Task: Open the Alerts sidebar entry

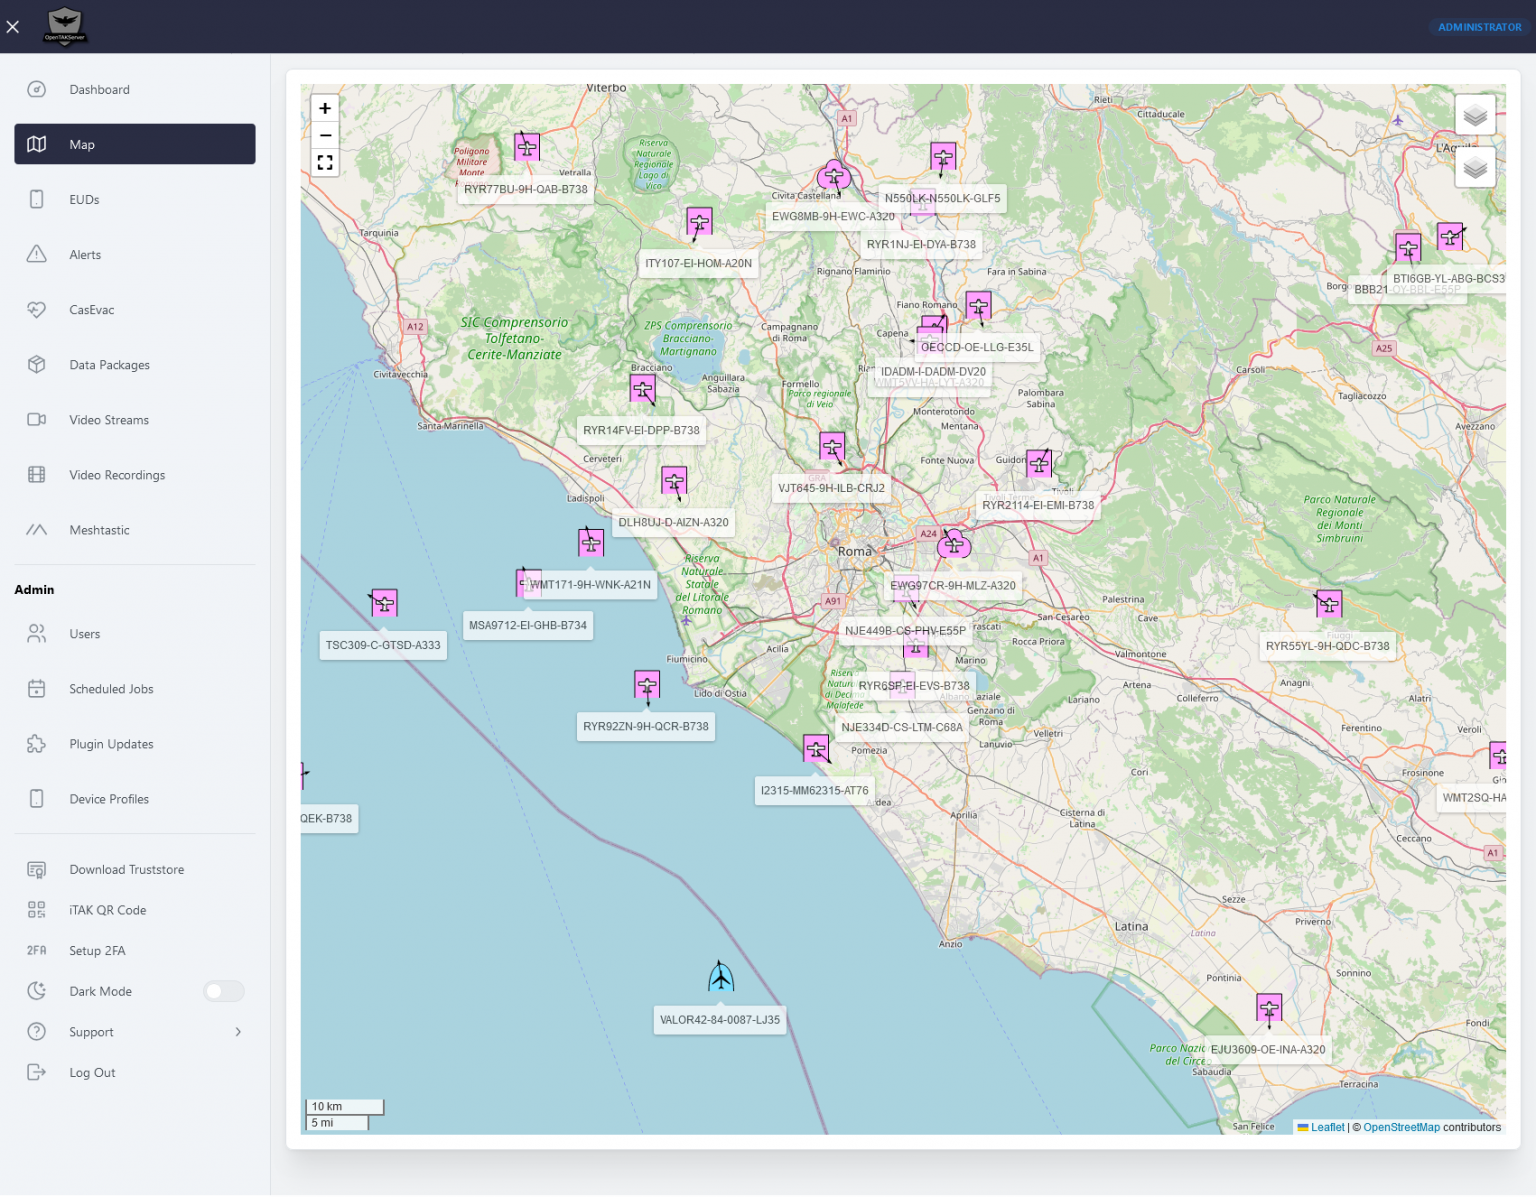Action: pos(85,254)
